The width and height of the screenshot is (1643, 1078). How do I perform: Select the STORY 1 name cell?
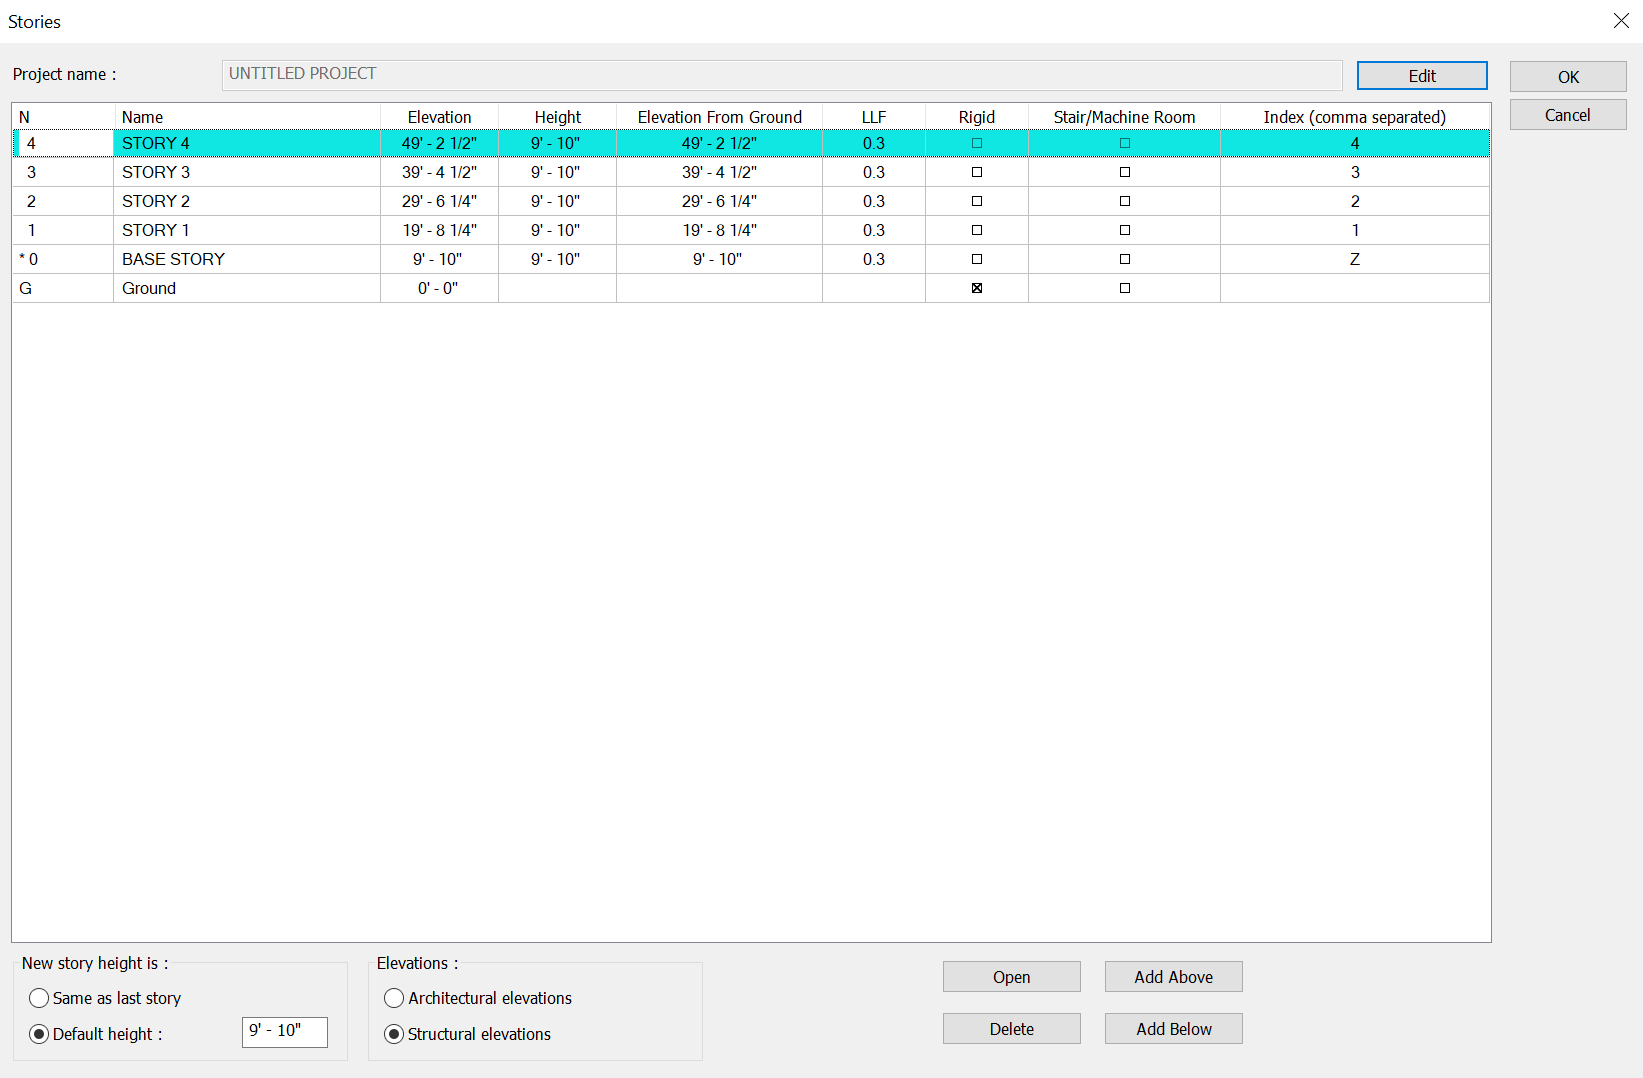pyautogui.click(x=246, y=230)
